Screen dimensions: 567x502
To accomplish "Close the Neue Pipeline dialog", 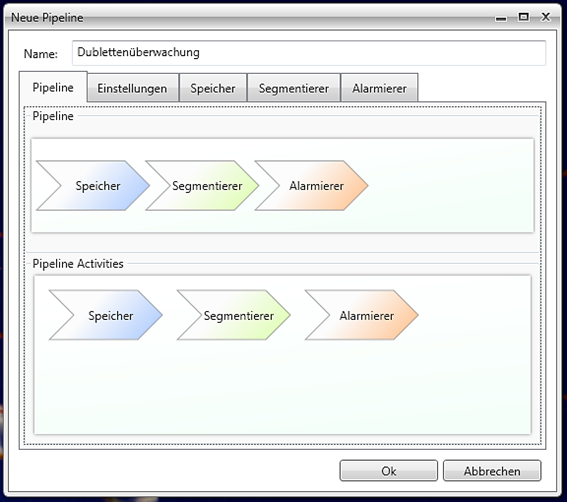I will [546, 17].
